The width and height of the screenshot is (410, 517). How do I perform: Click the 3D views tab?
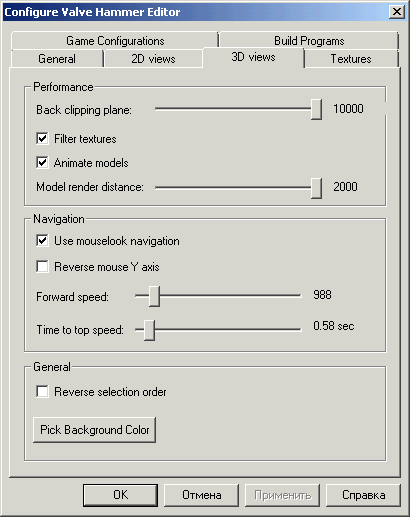click(x=253, y=57)
